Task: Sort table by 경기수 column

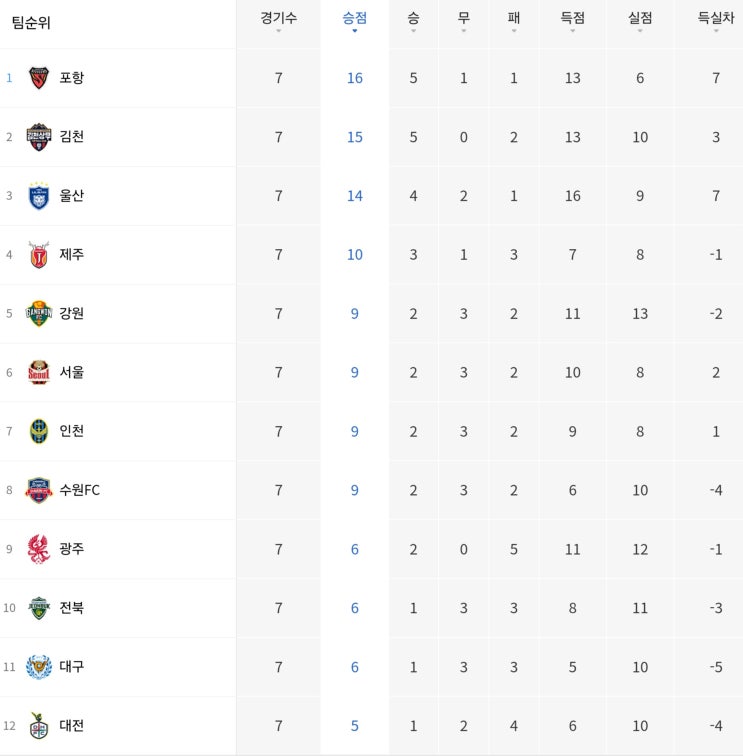Action: [x=279, y=19]
